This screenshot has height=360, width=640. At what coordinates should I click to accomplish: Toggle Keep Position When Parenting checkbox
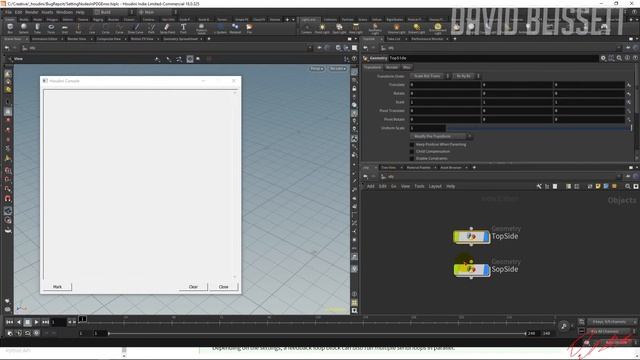412,144
